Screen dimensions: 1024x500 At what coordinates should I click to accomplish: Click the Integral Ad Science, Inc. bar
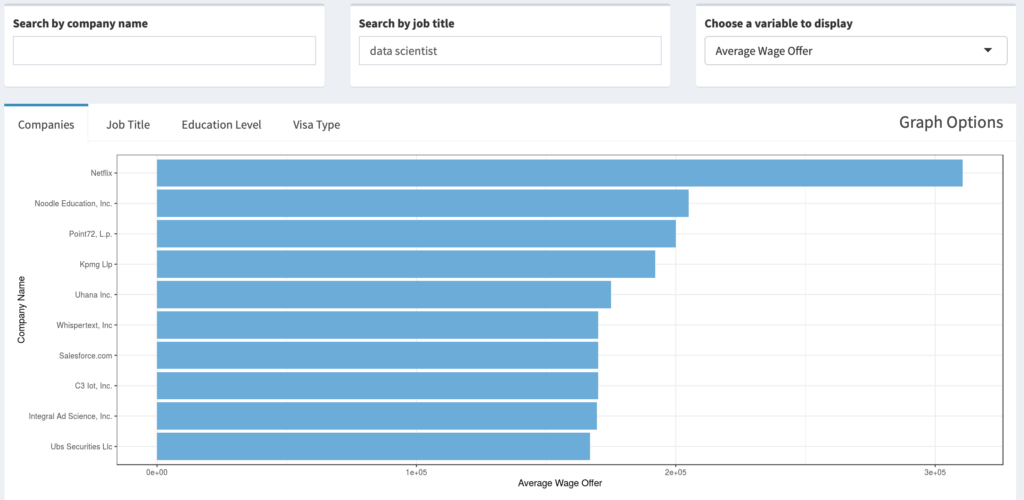(377, 416)
